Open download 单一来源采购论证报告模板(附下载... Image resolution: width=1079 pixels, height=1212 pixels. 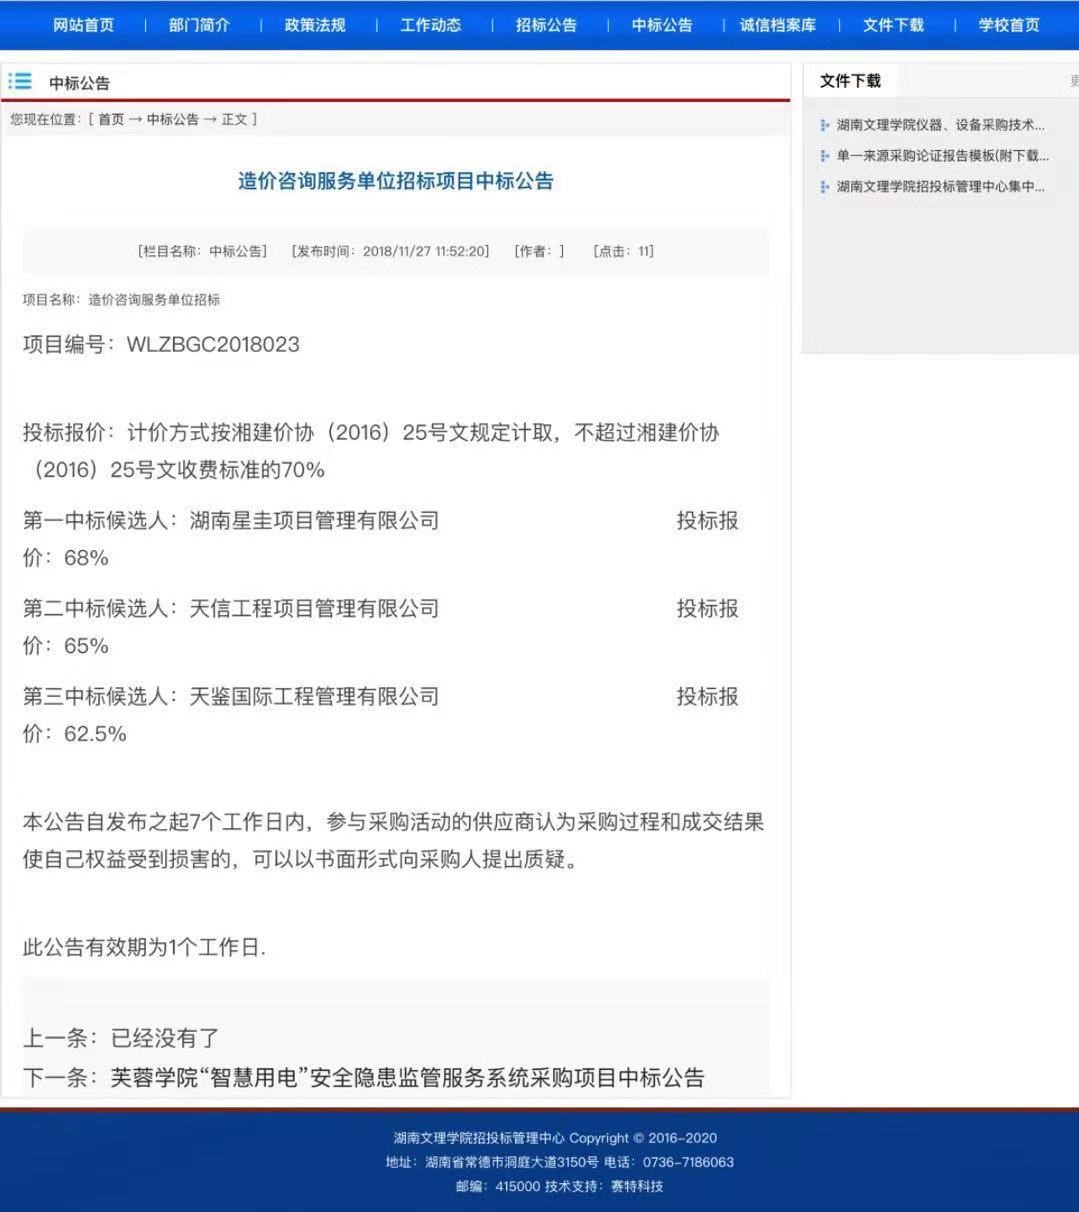point(943,156)
